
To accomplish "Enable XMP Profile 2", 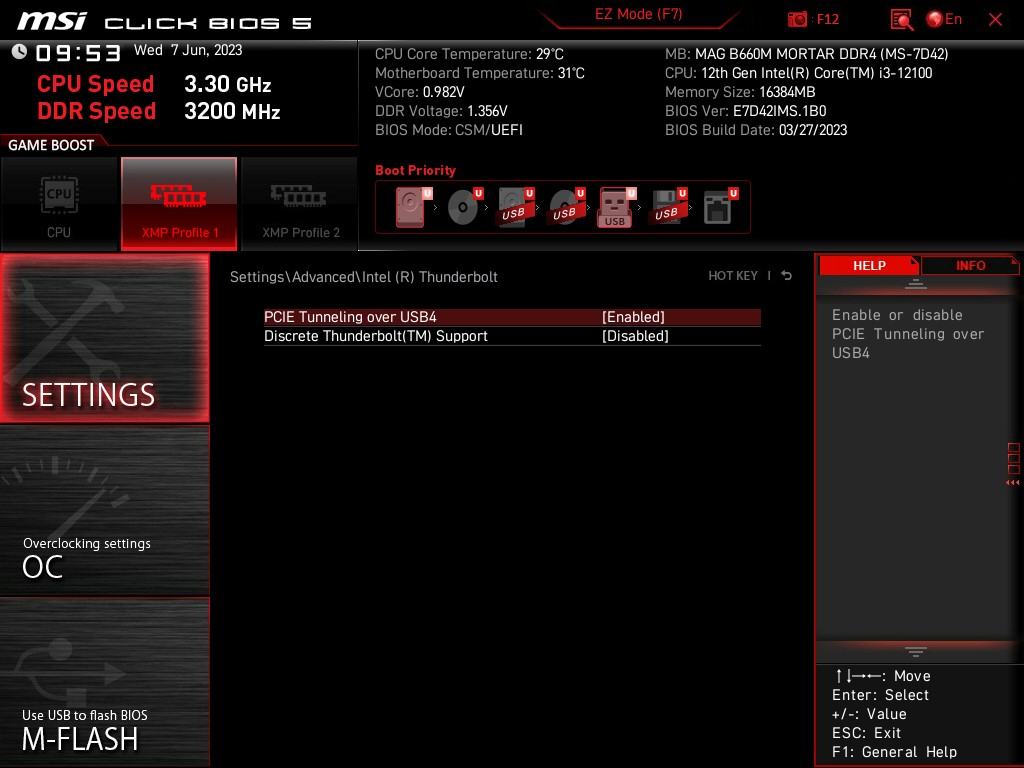I will [300, 204].
